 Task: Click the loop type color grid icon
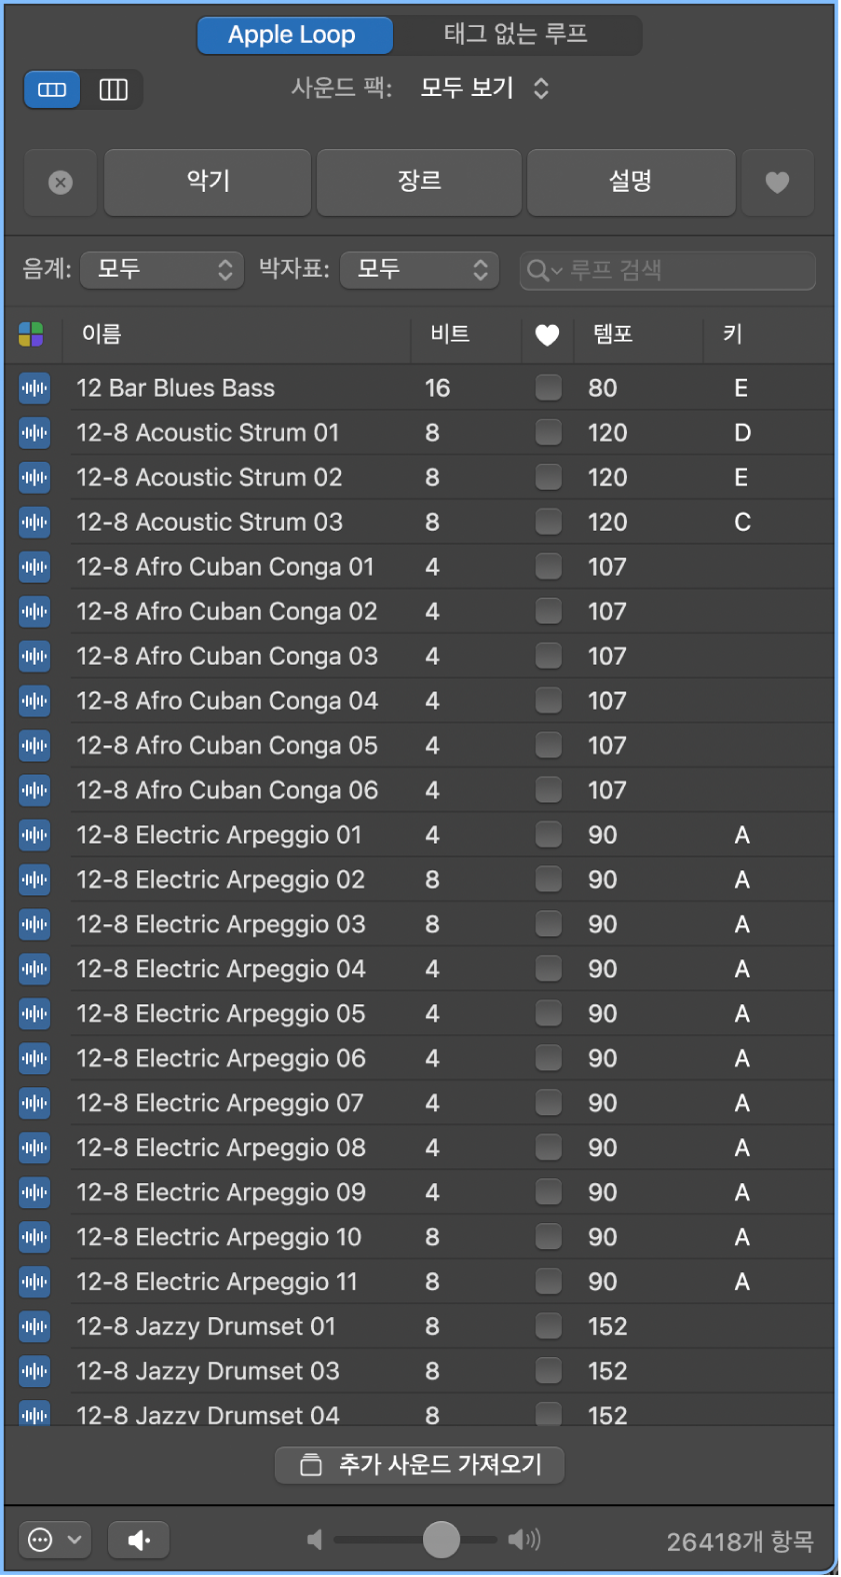point(32,334)
